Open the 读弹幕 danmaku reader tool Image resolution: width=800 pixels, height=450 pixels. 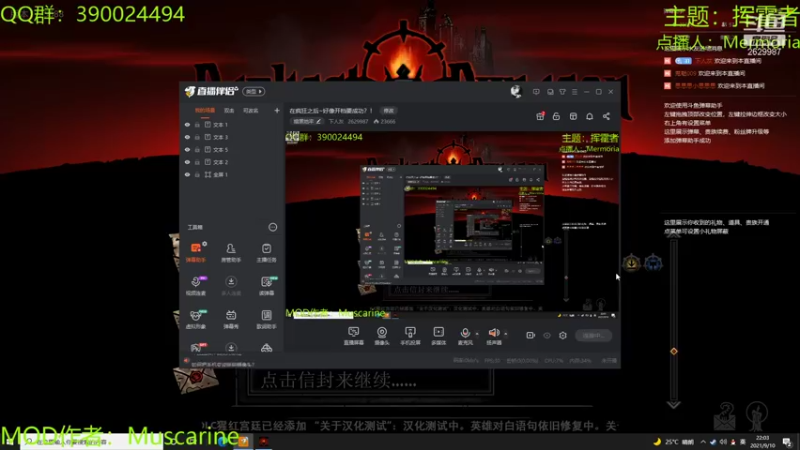click(x=266, y=285)
